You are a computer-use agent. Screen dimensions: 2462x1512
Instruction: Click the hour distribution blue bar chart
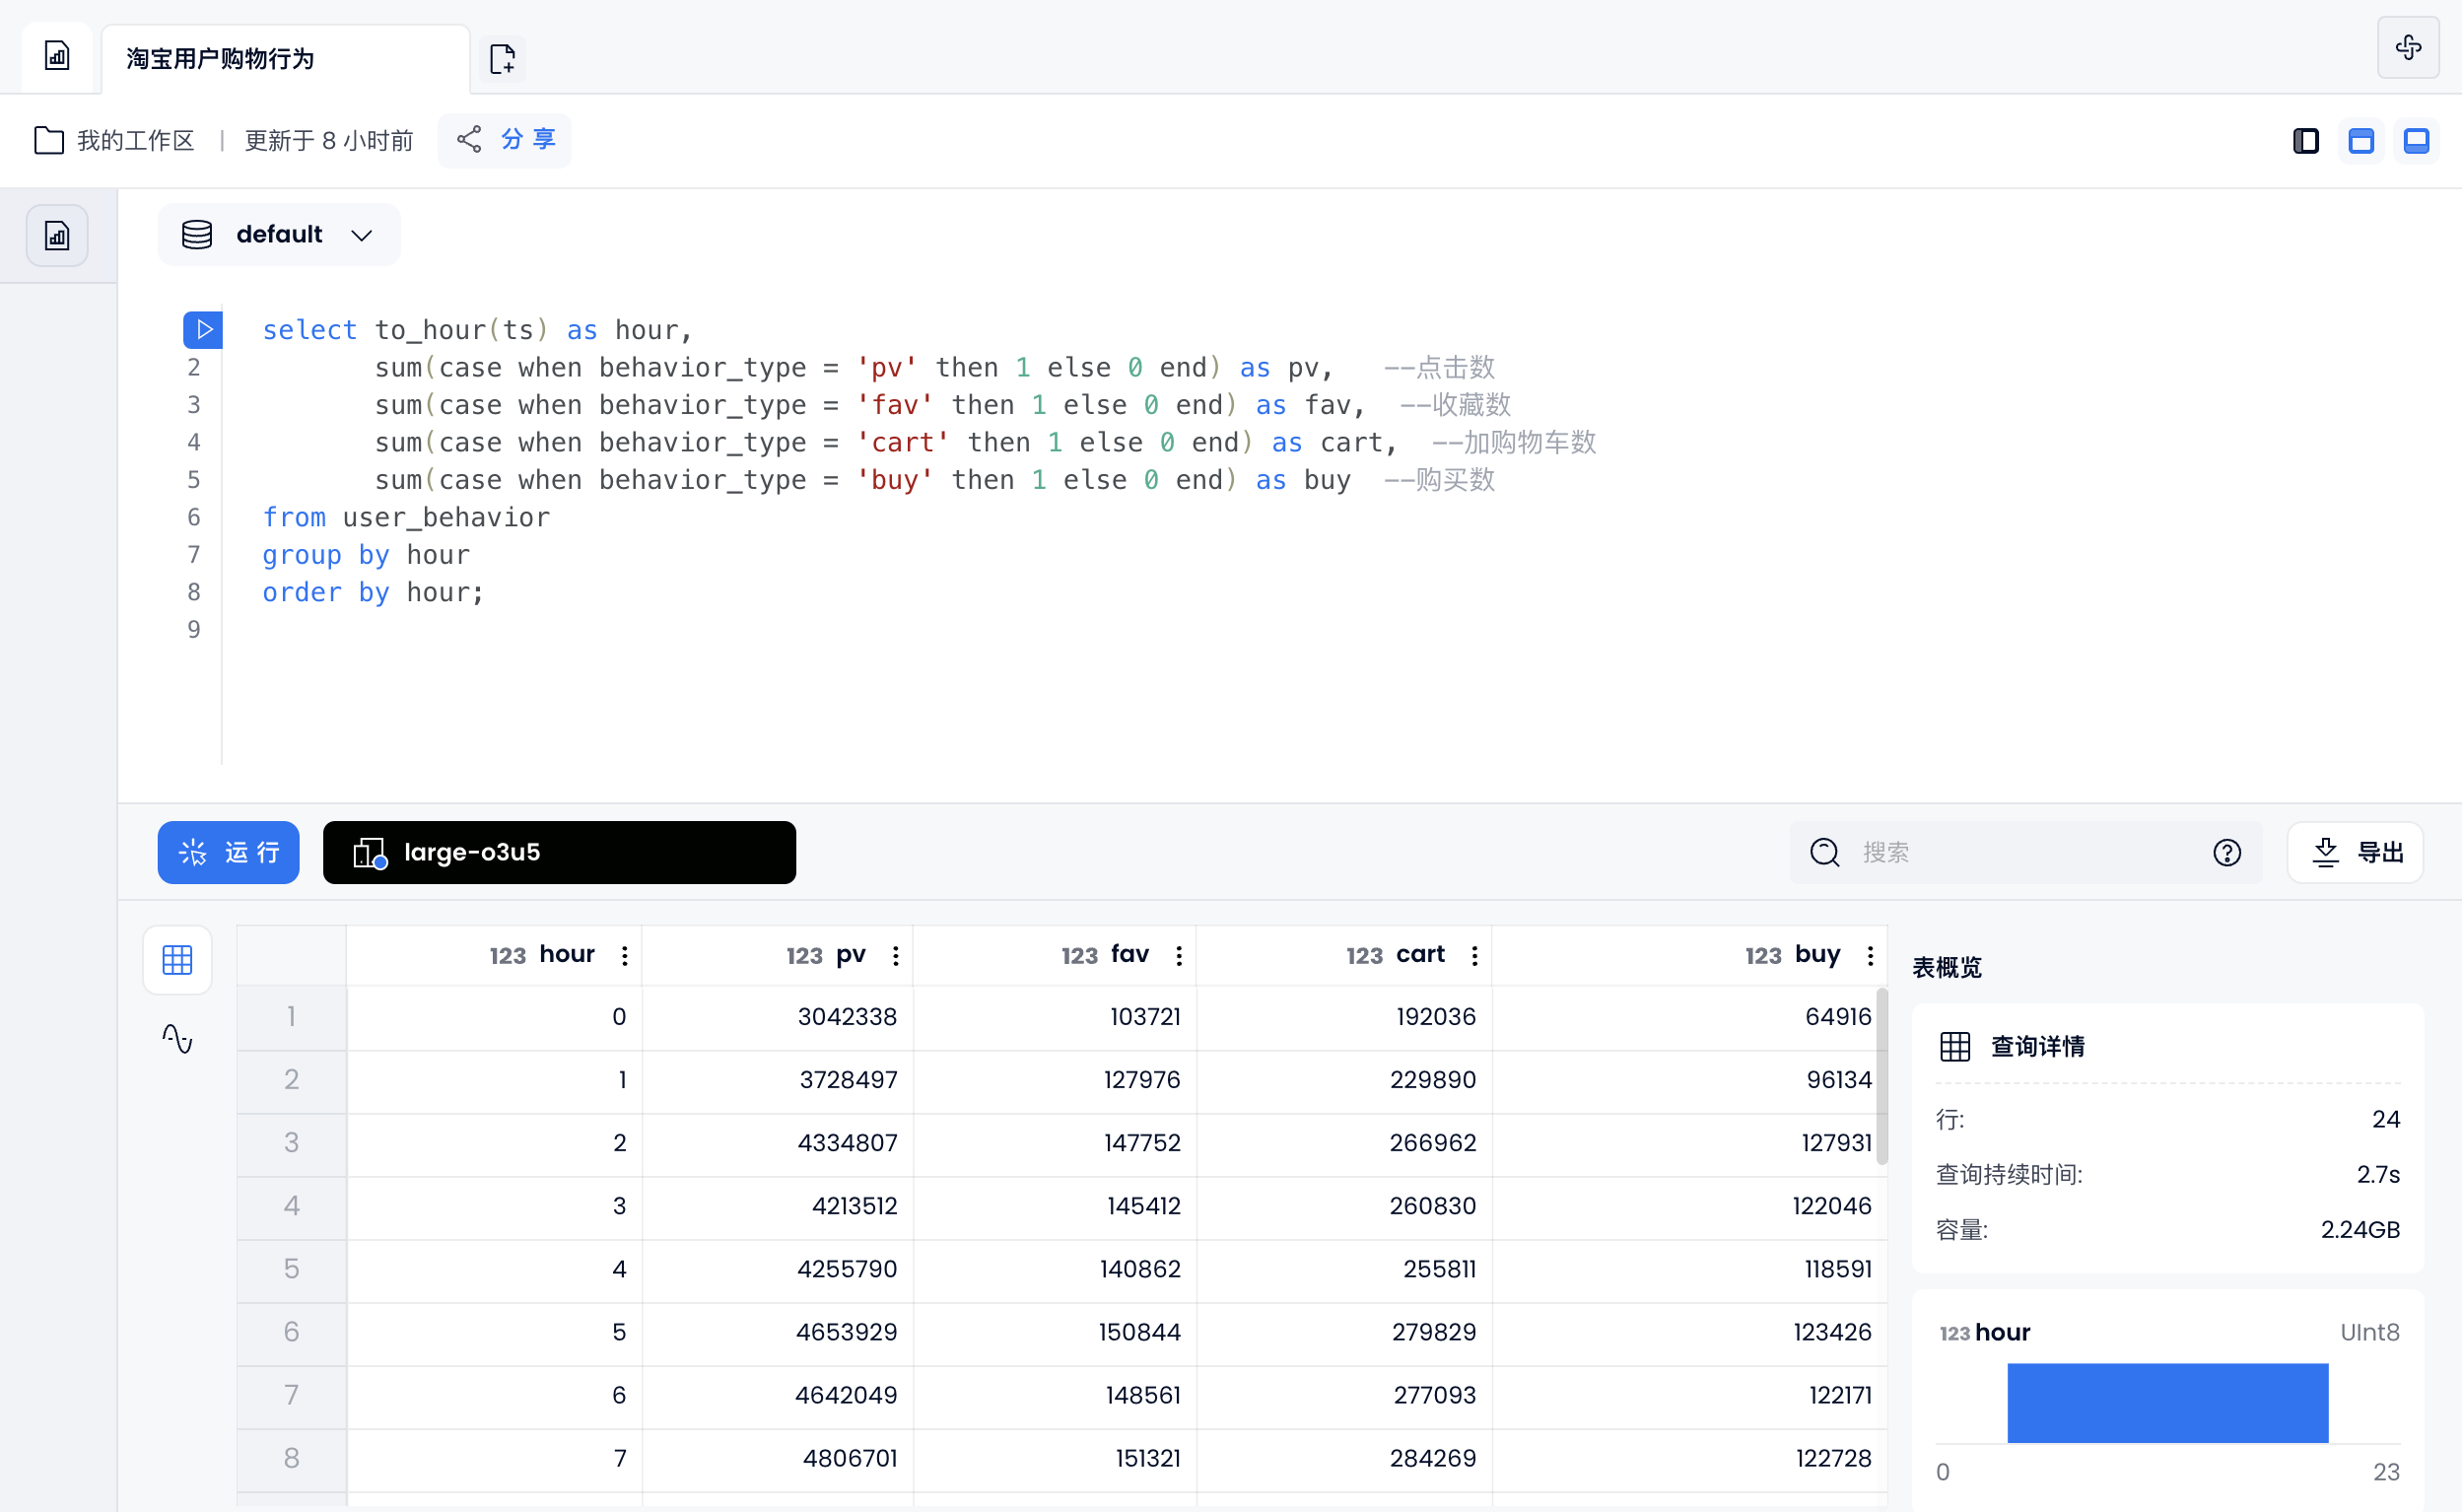(2168, 1403)
